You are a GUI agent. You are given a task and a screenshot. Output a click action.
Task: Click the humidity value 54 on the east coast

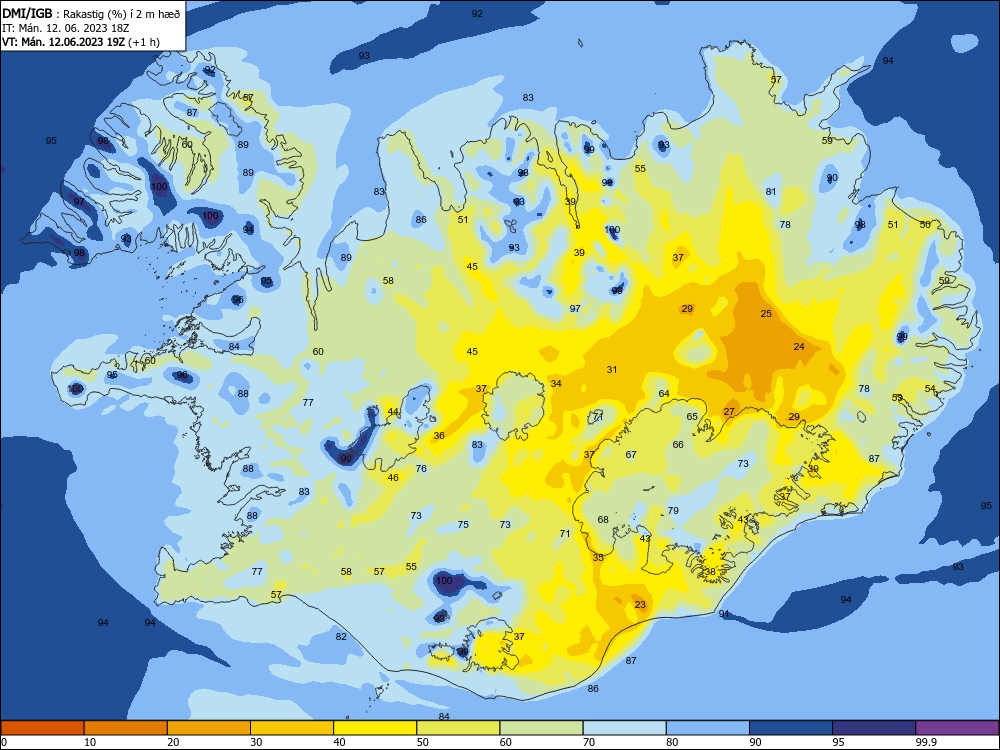pos(930,388)
